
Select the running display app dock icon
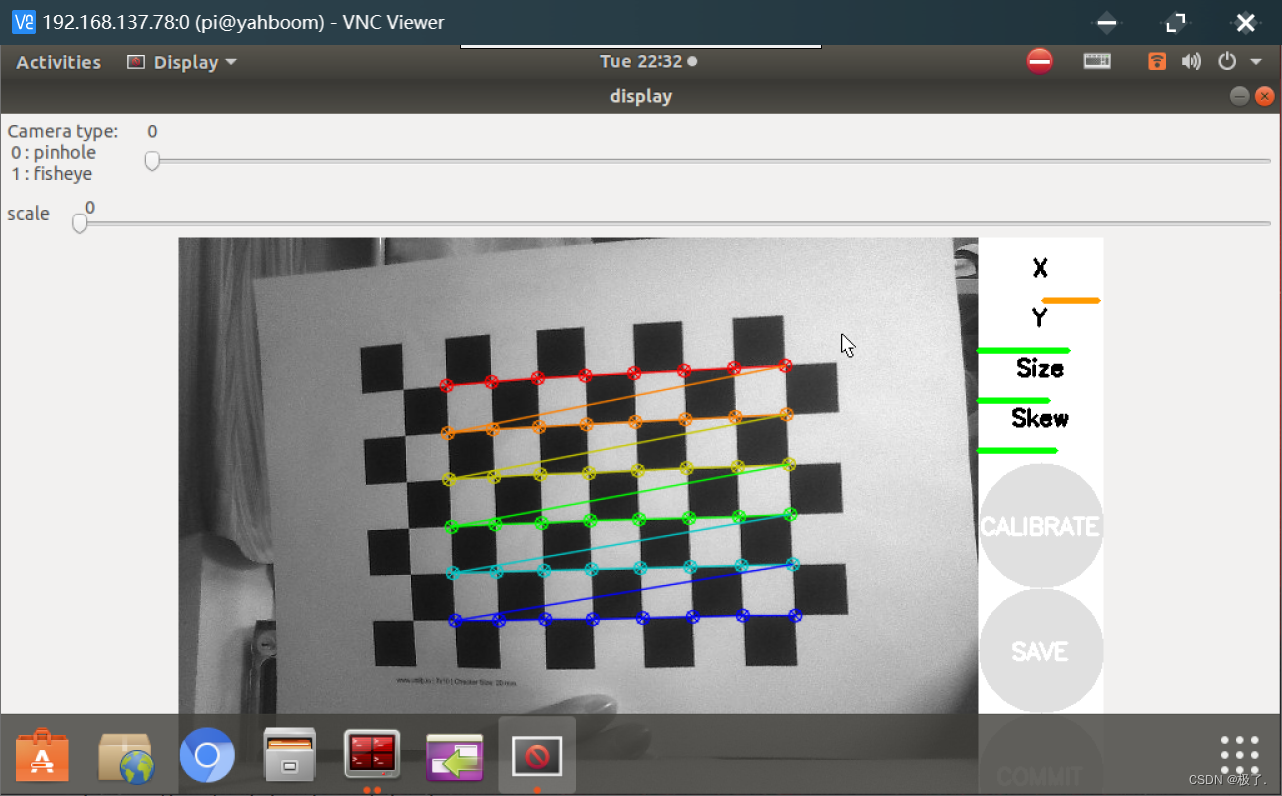[537, 756]
